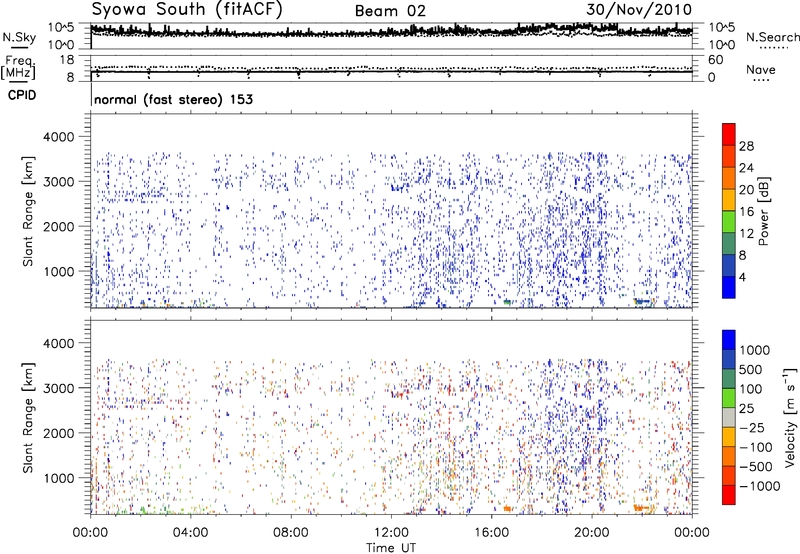
Task: Select the 'Beam 02' header label
Action: (x=390, y=11)
